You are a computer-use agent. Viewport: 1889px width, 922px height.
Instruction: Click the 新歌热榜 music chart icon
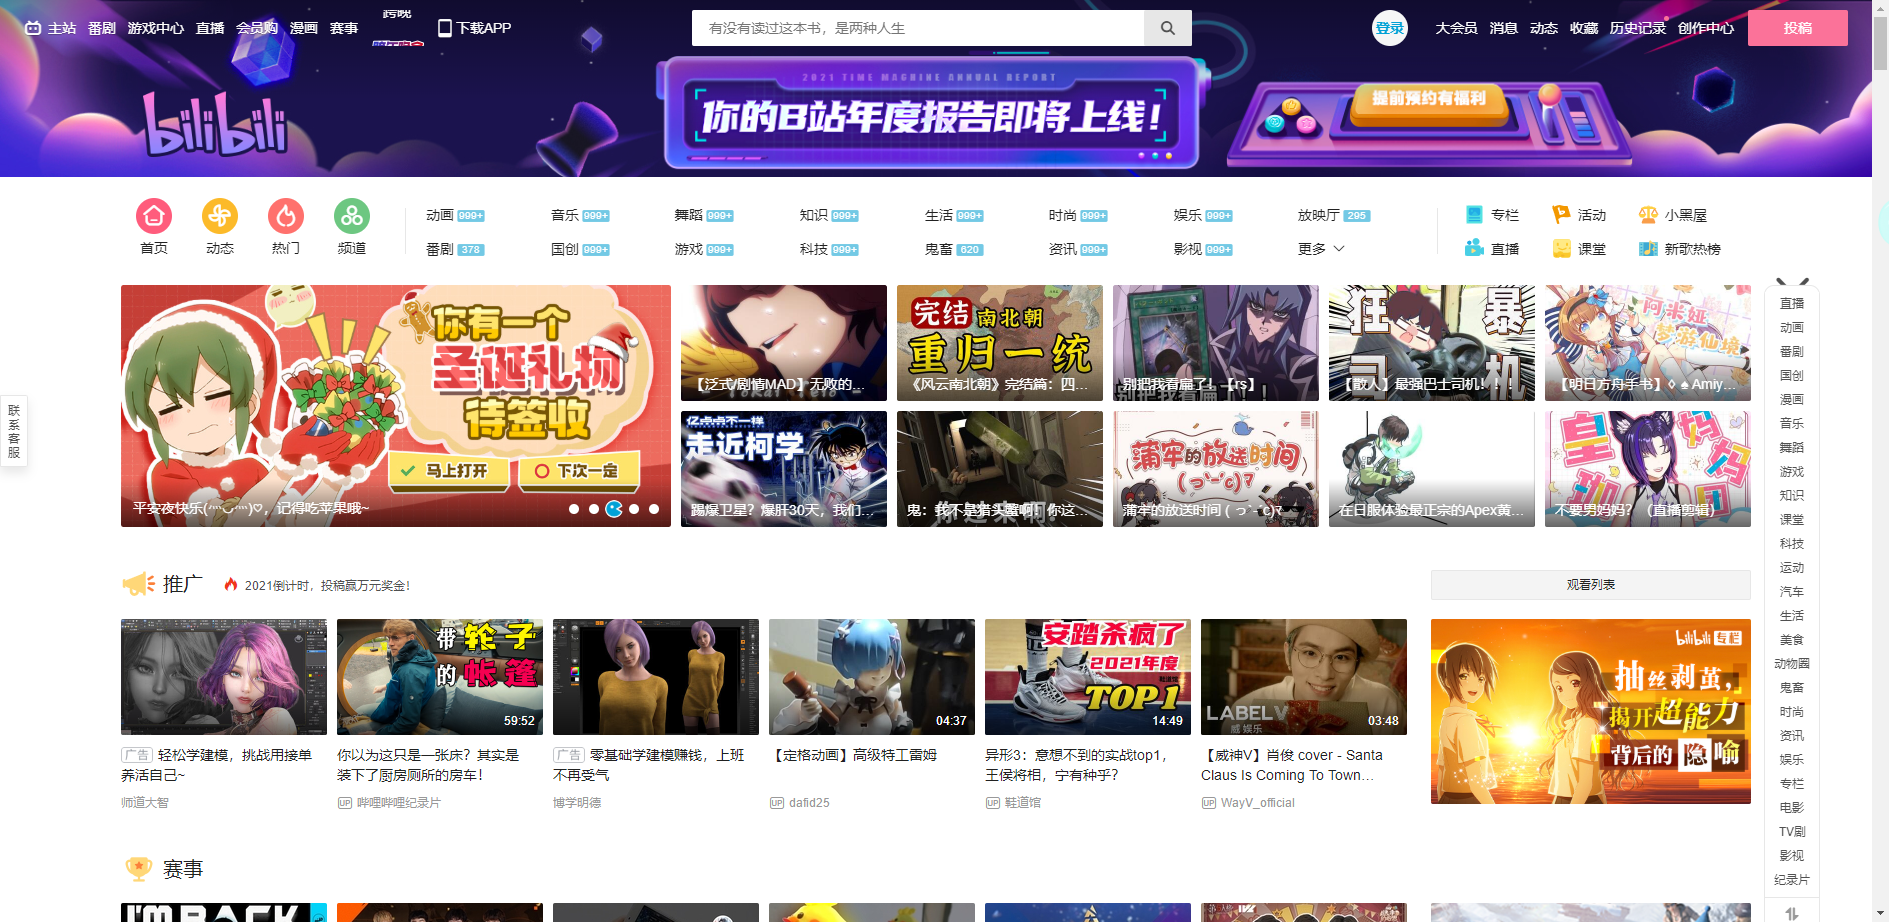click(1648, 248)
